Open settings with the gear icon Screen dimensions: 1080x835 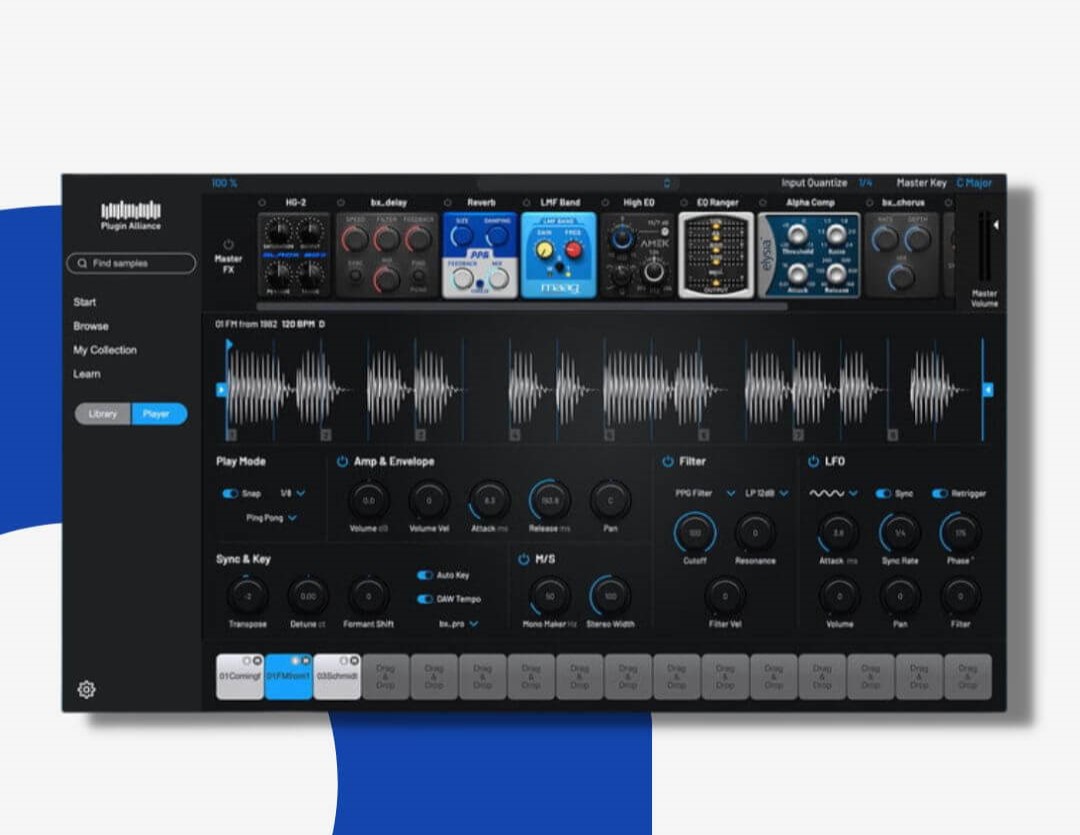[87, 689]
